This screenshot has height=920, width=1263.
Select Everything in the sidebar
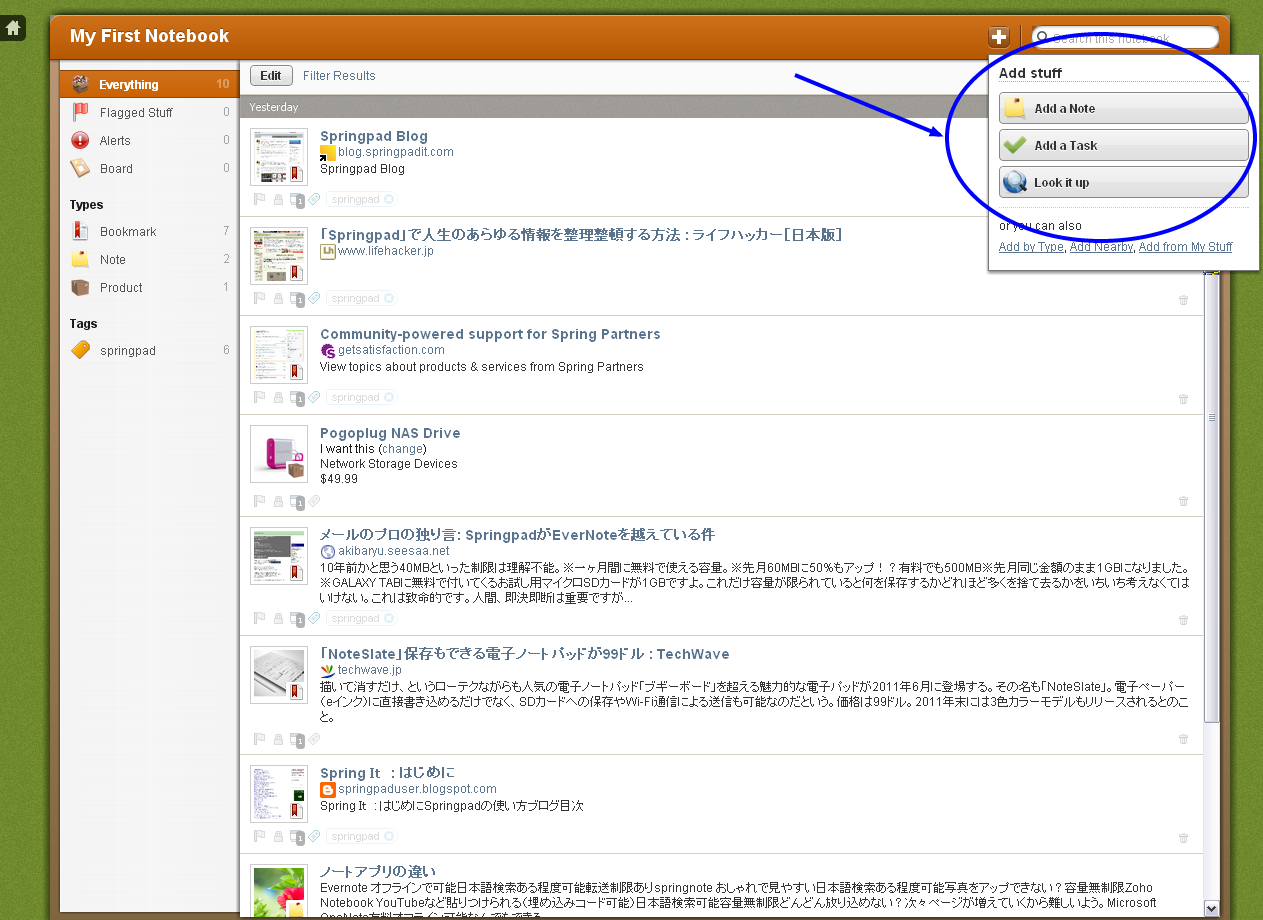[149, 85]
